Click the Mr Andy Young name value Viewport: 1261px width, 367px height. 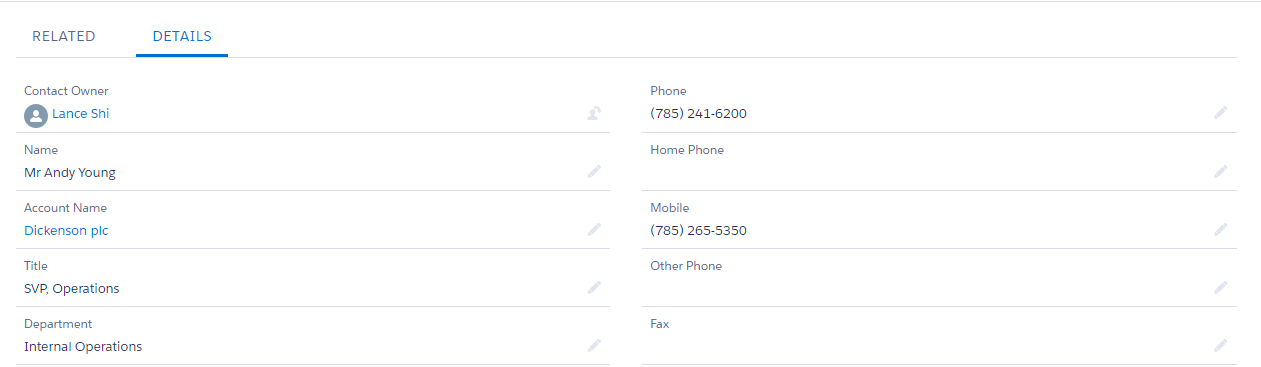pos(70,173)
